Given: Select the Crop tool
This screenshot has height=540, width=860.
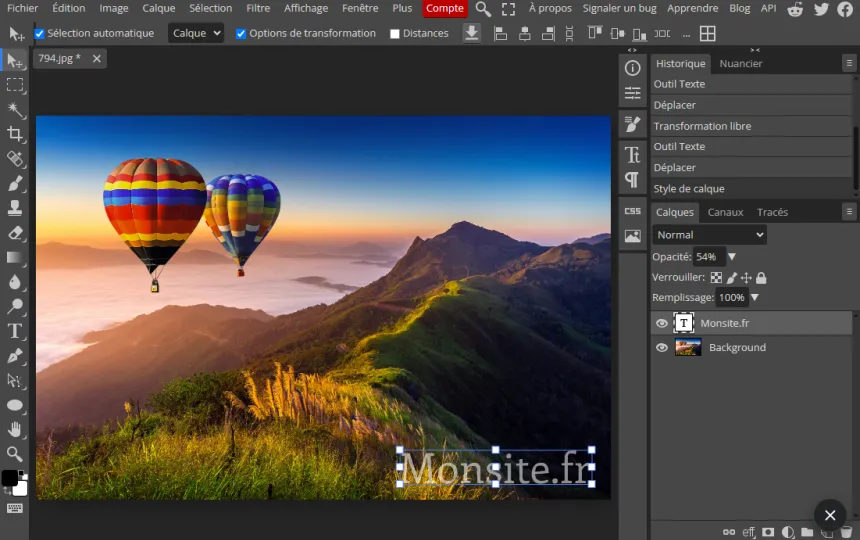Looking at the screenshot, I should click(15, 134).
